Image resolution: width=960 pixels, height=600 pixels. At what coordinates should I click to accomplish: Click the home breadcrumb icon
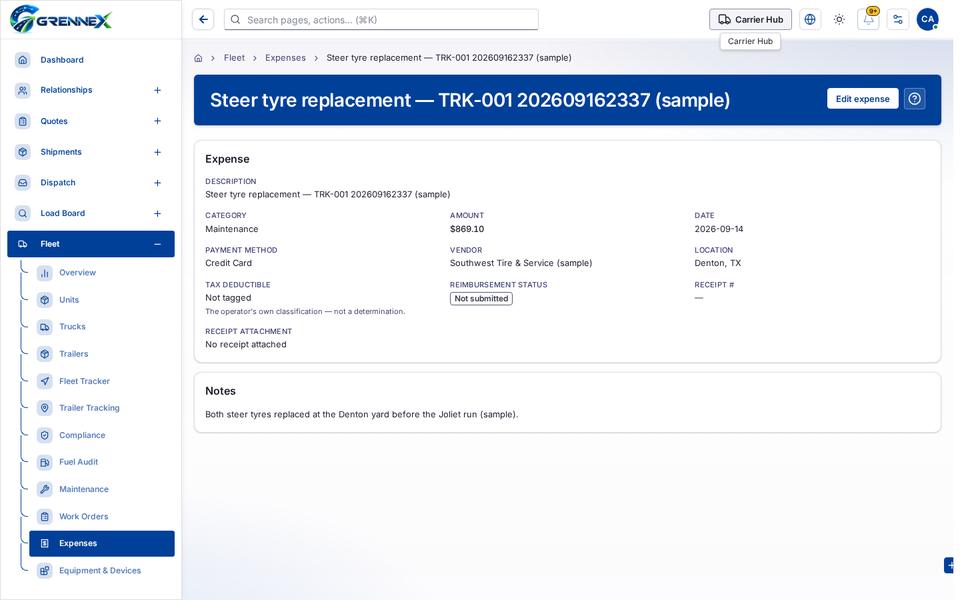tap(198, 58)
